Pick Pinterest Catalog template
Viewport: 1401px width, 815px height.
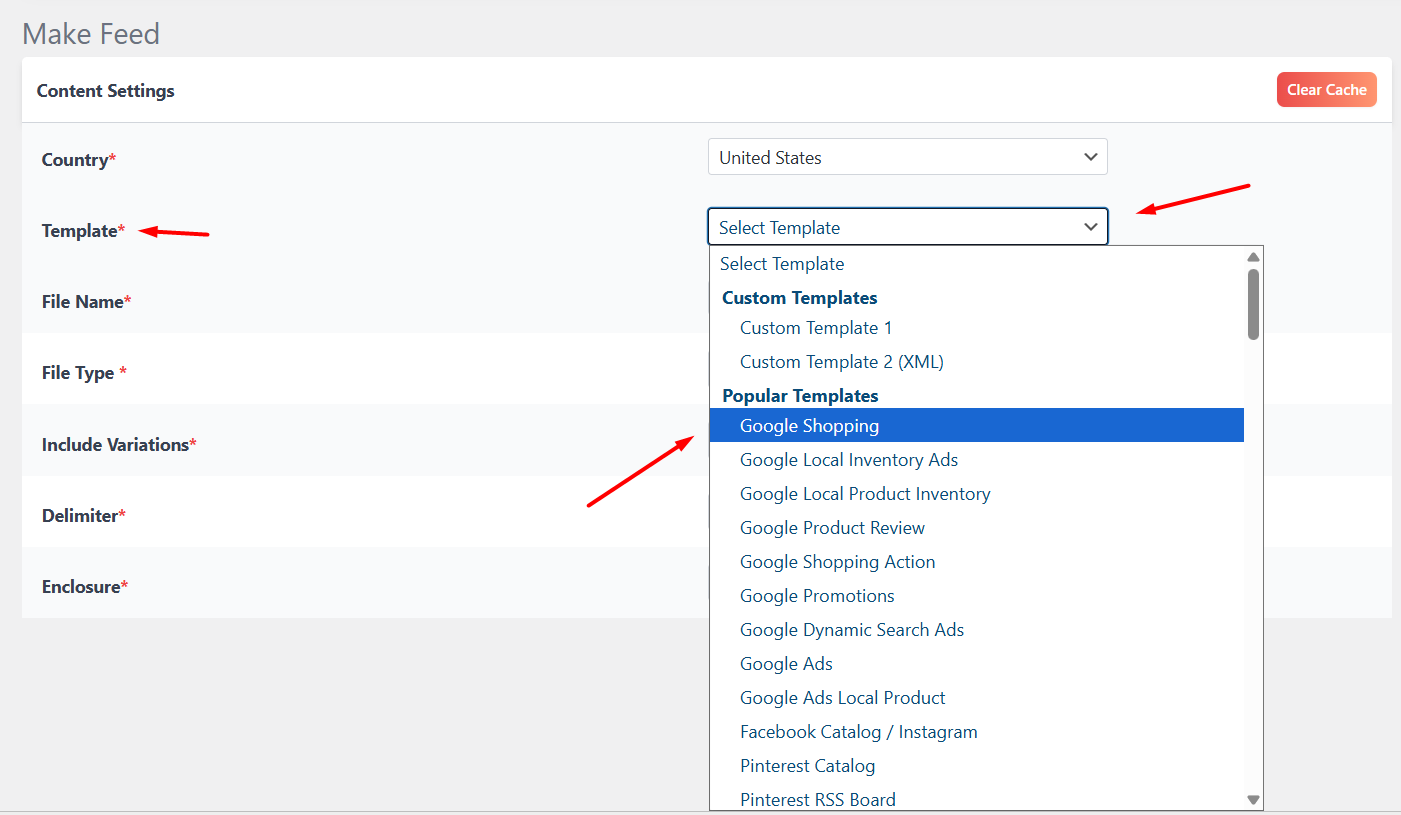click(x=976, y=766)
